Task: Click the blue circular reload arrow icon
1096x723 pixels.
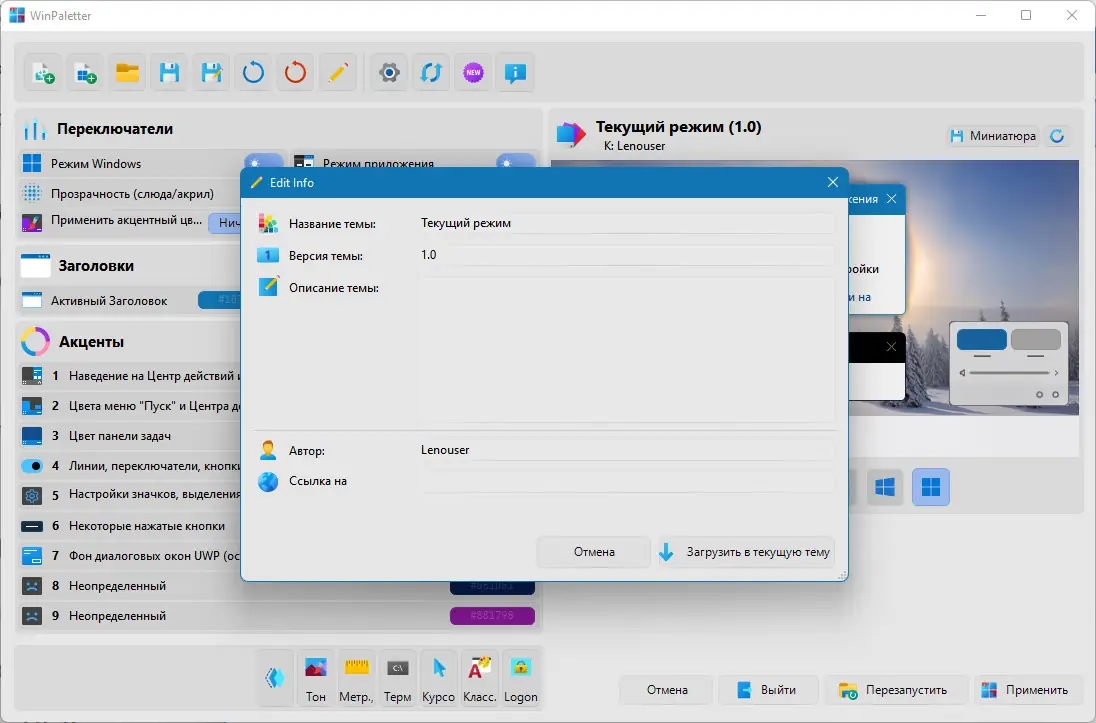Action: [253, 73]
